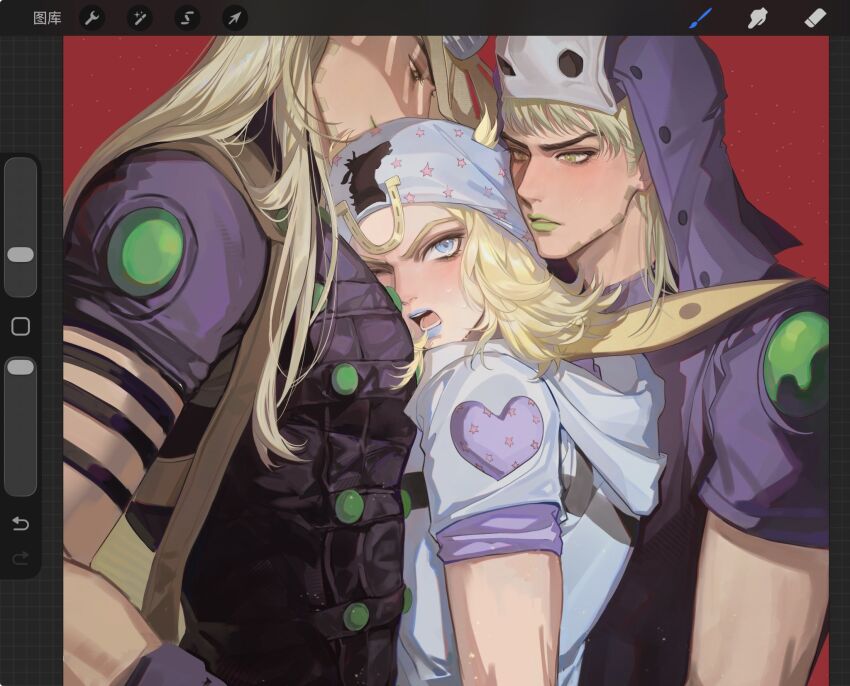Click the brush opacity slider handle
This screenshot has height=686, width=850.
click(21, 367)
